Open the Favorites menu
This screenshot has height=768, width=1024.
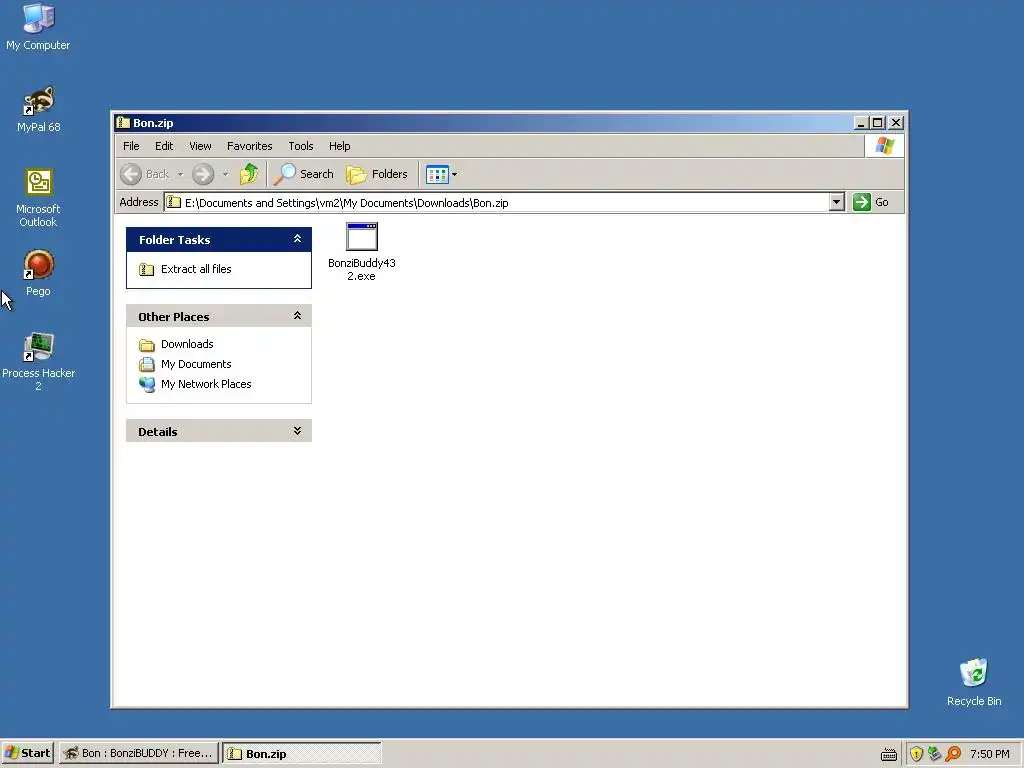(x=249, y=146)
